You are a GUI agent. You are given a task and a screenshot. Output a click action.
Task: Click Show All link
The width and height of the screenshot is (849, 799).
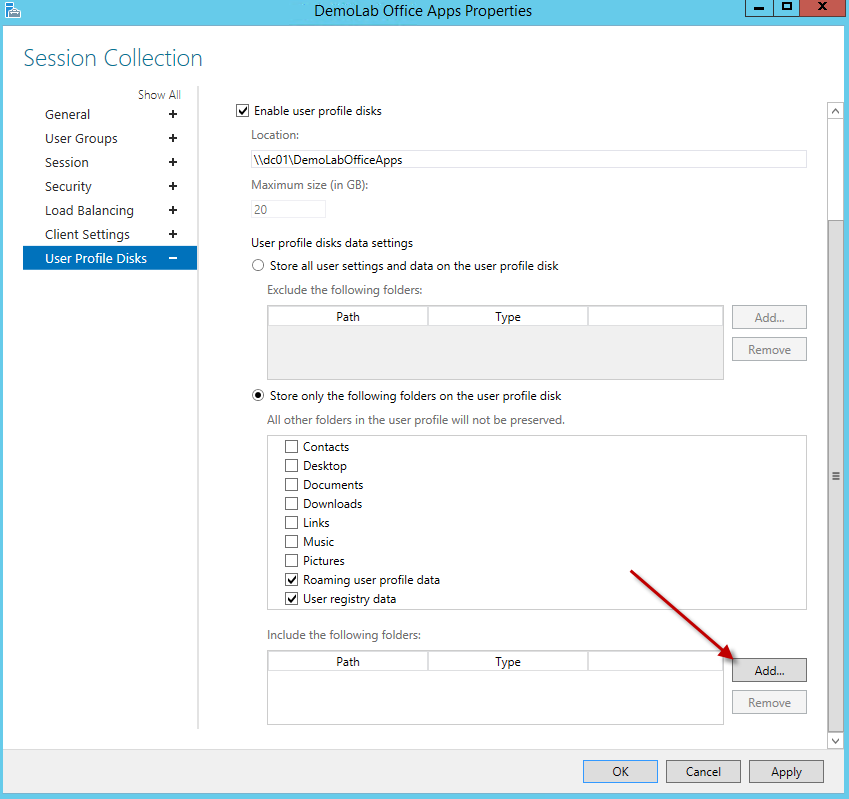159,95
